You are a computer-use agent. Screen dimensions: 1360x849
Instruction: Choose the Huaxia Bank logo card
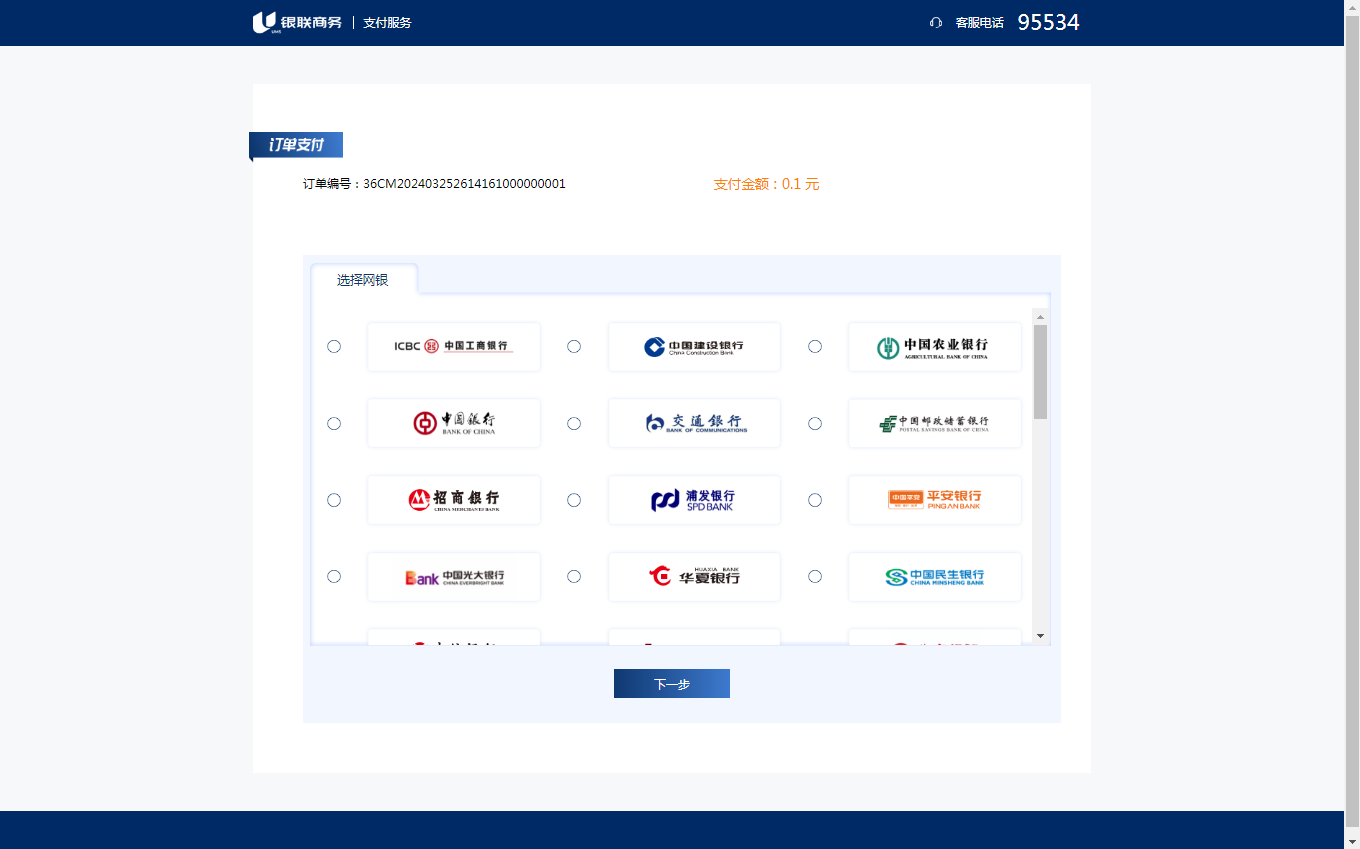[x=694, y=577]
